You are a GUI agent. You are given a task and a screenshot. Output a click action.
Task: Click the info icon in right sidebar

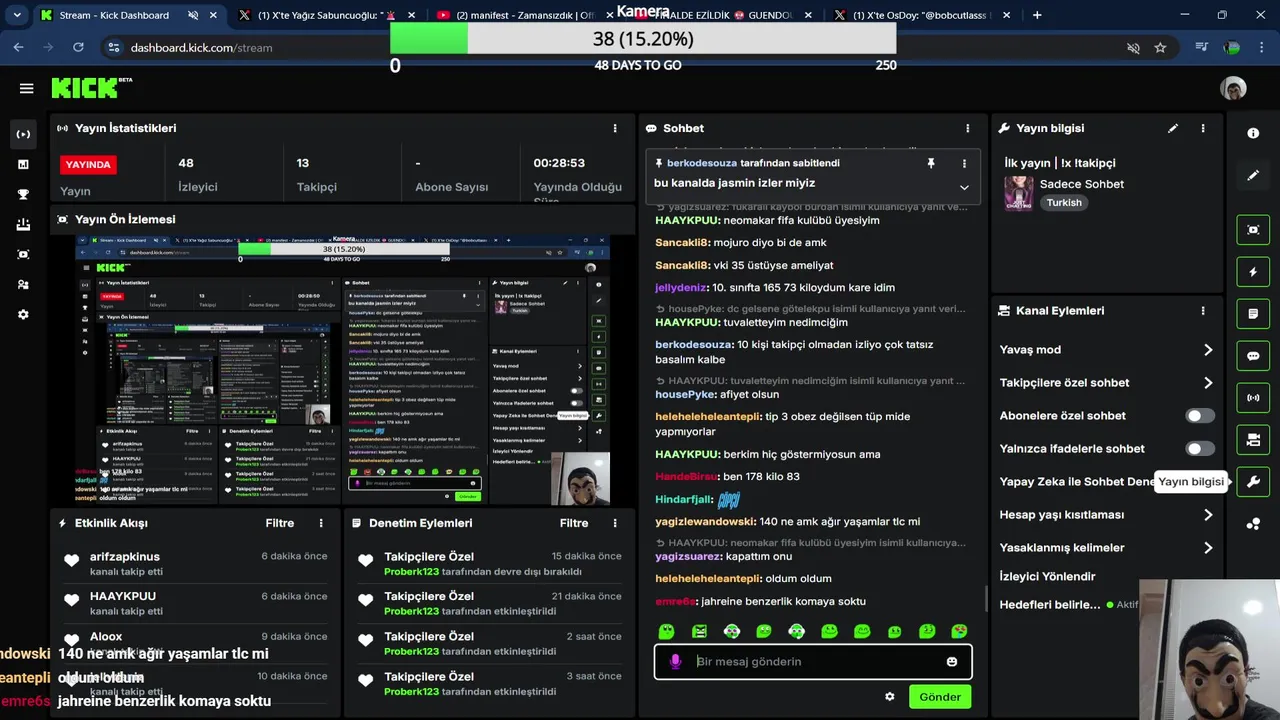1253,133
